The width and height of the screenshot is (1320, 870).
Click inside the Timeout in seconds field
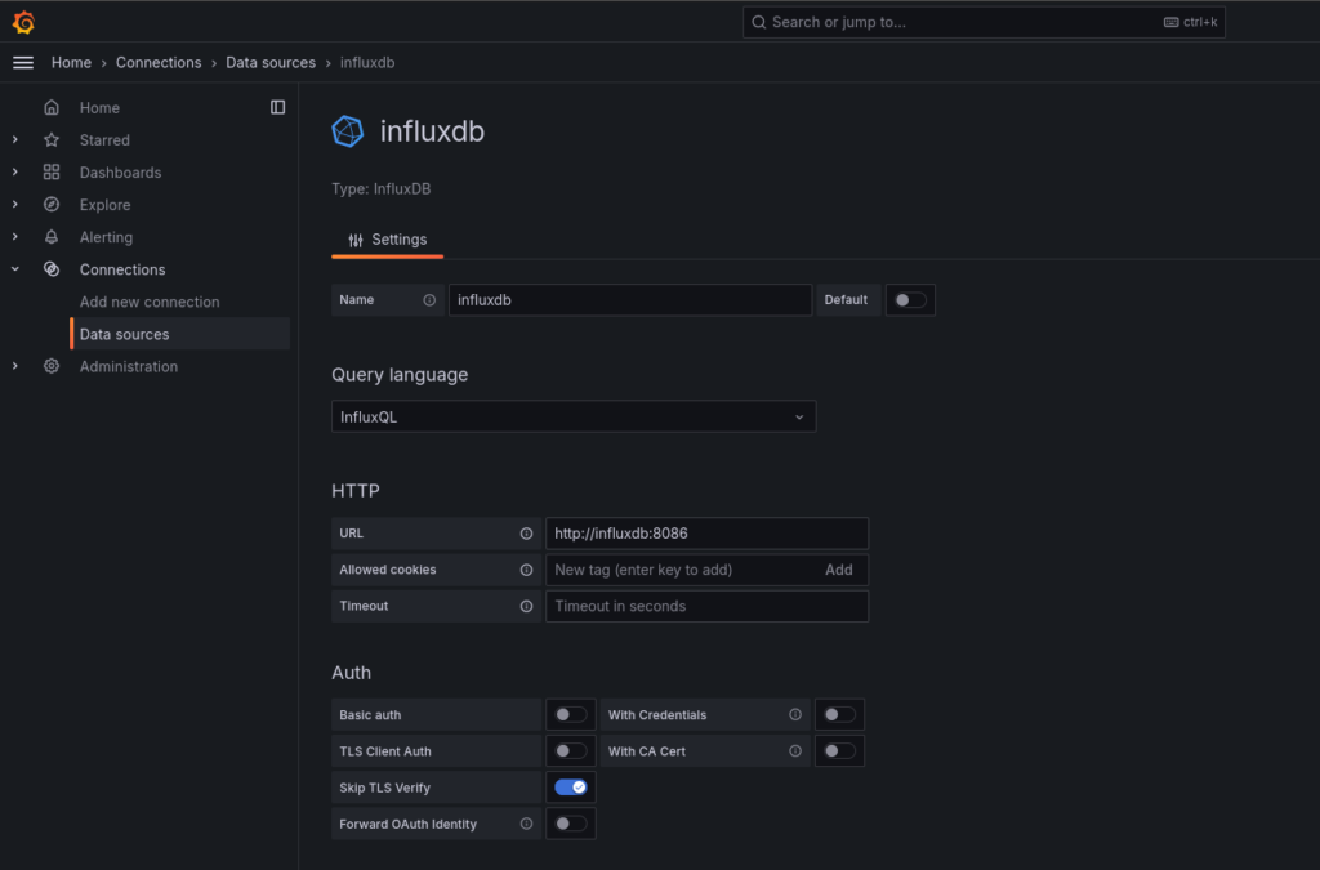[707, 606]
